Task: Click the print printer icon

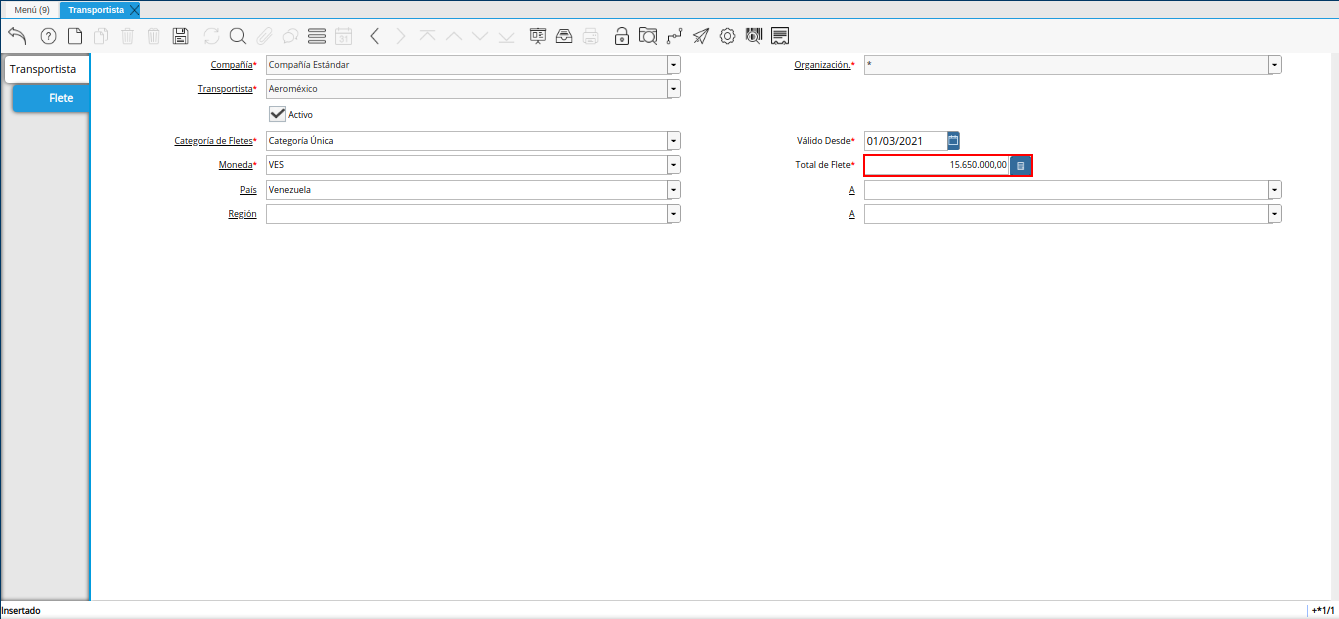Action: click(591, 36)
